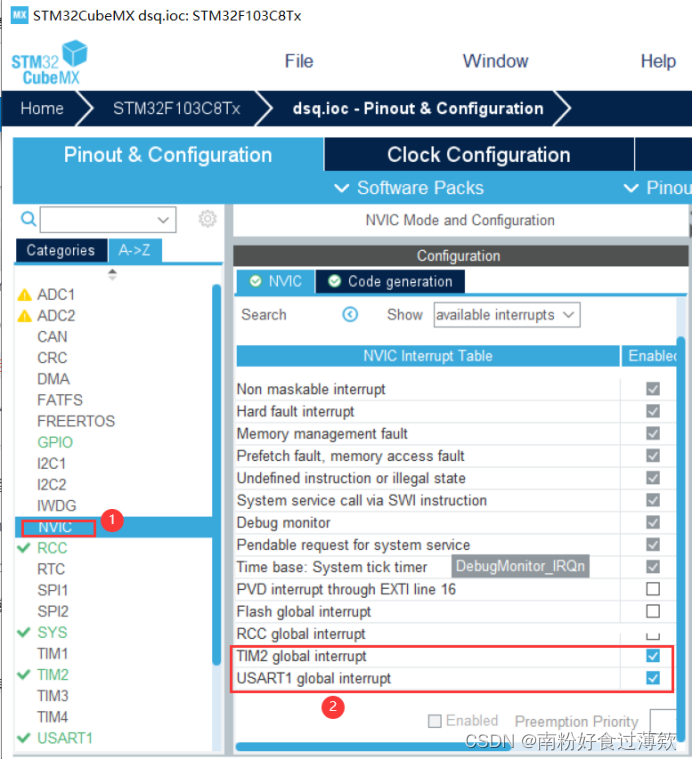Click the NVIC Interrupt Table column header

[x=428, y=356]
